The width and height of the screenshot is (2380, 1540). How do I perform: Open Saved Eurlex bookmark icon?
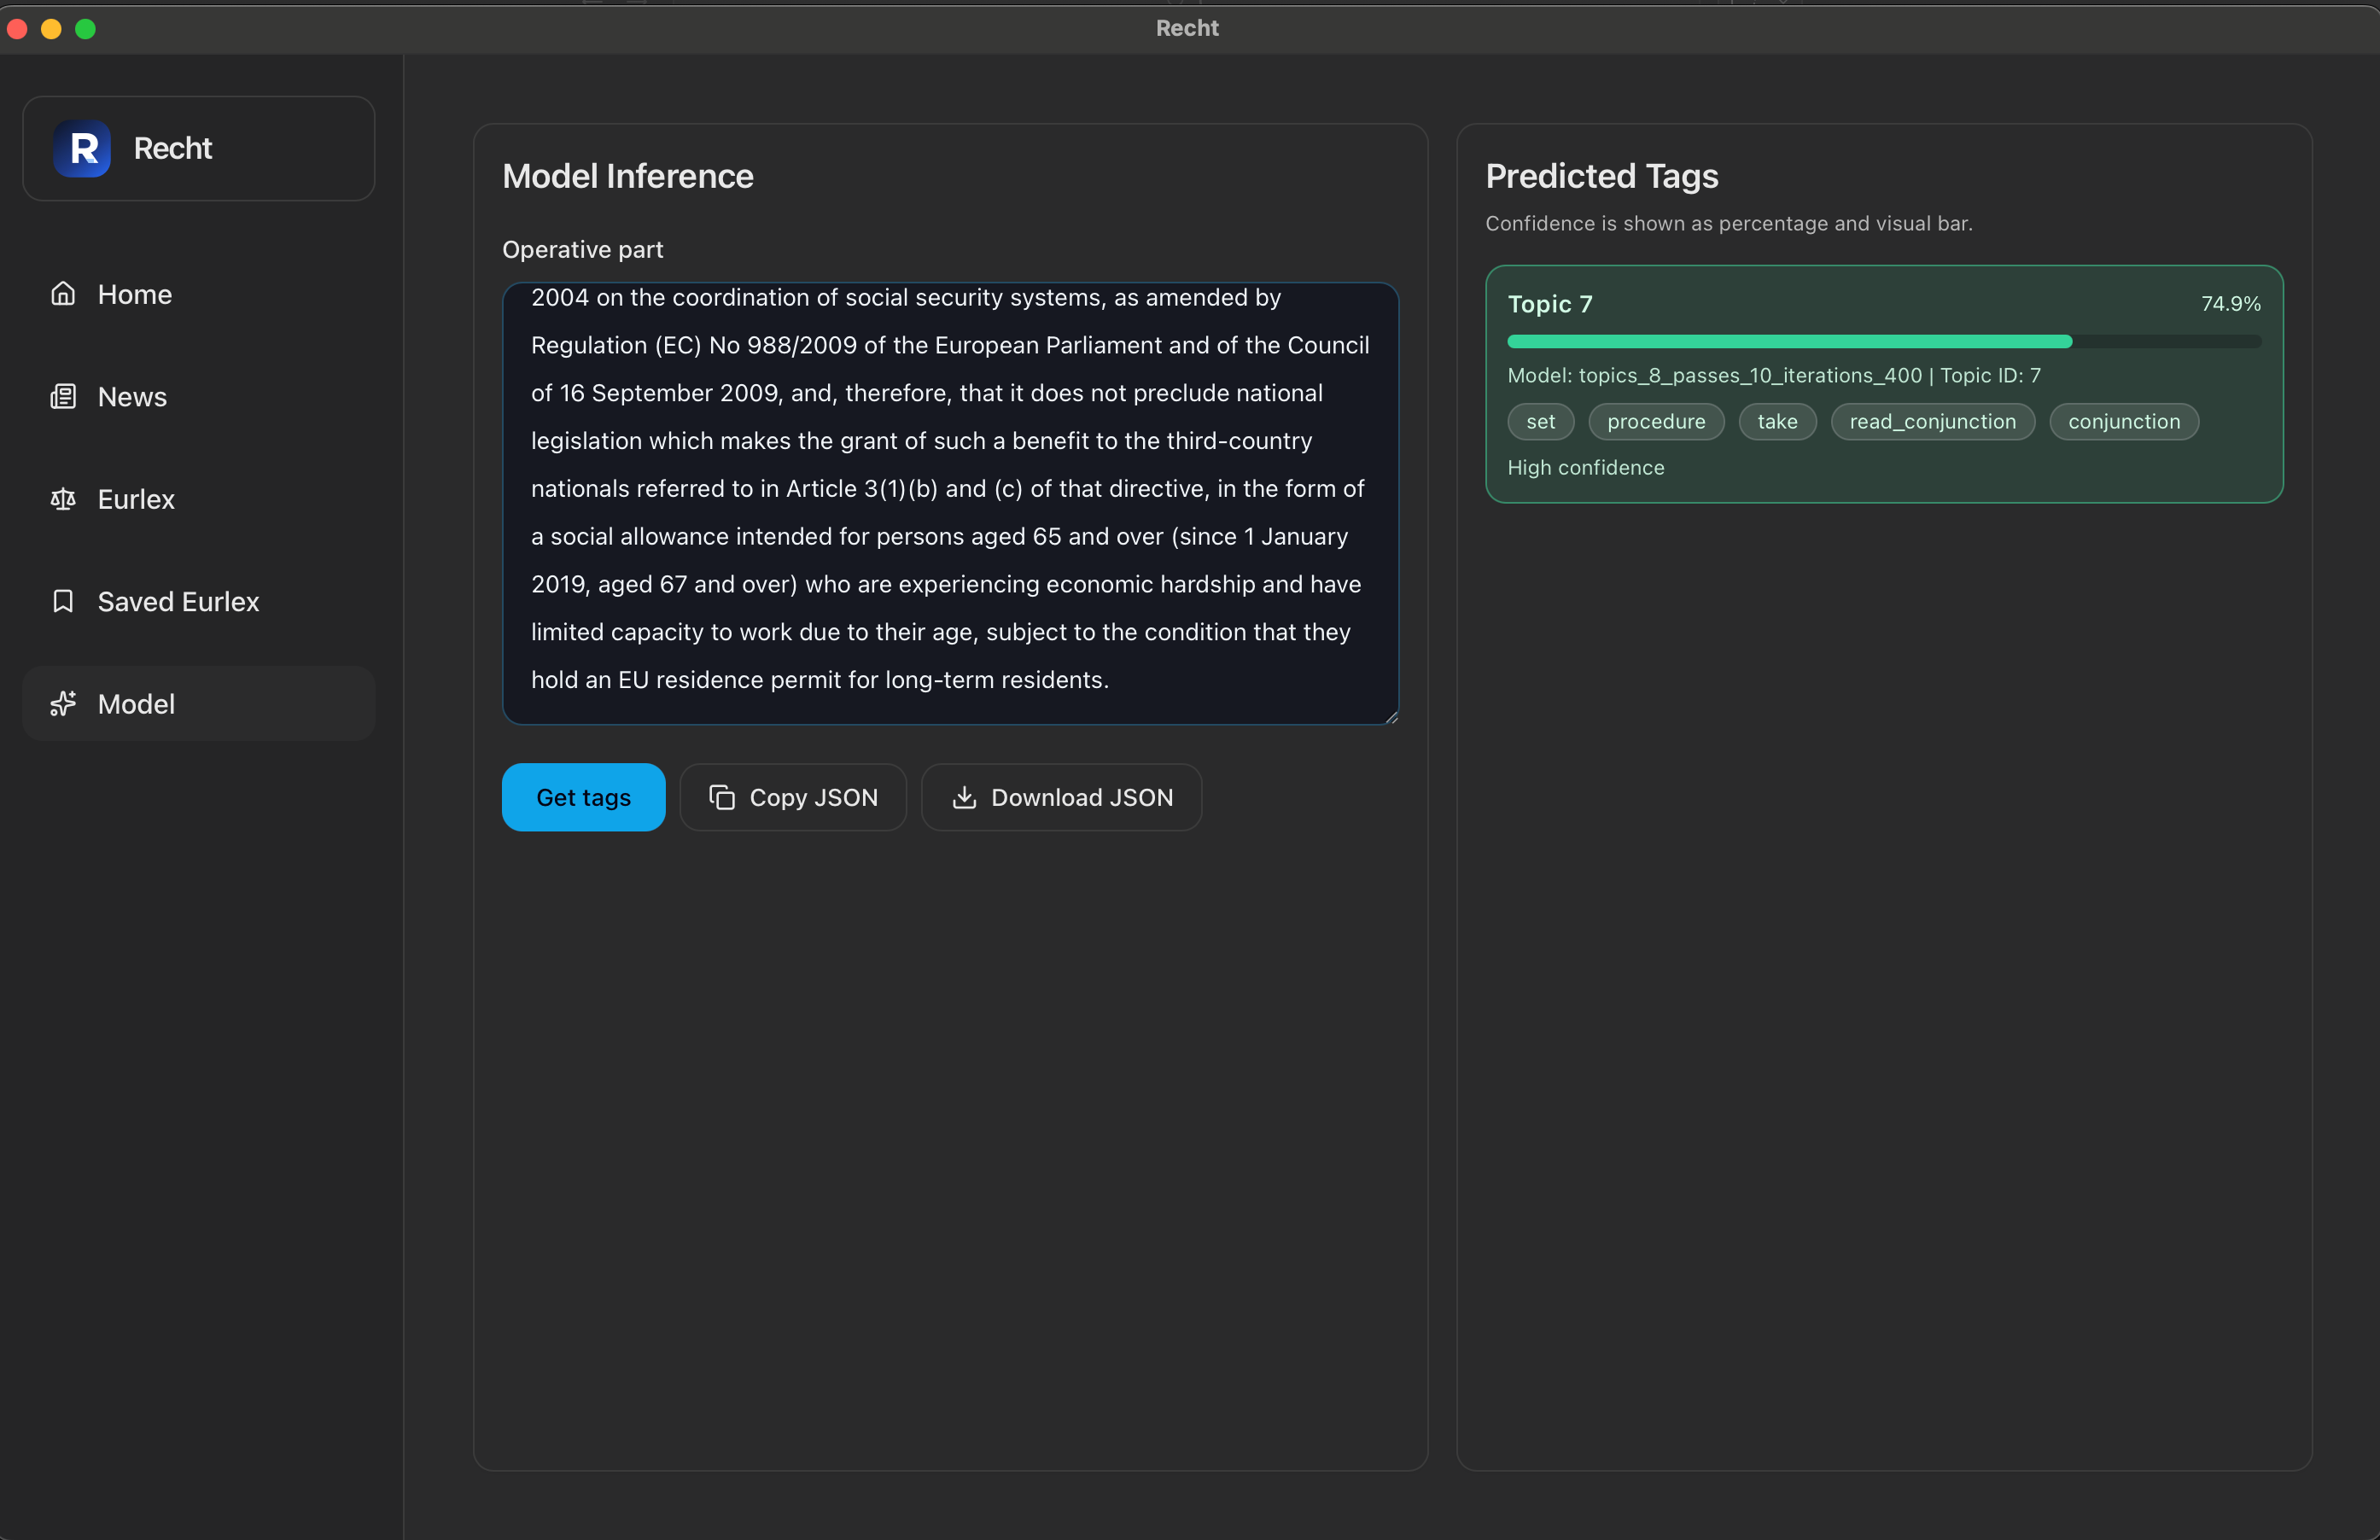[x=63, y=601]
